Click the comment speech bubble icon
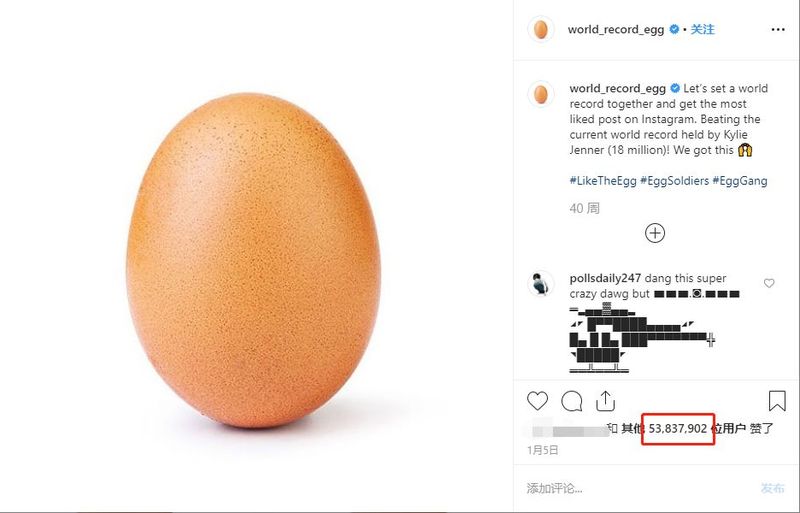 pos(572,401)
